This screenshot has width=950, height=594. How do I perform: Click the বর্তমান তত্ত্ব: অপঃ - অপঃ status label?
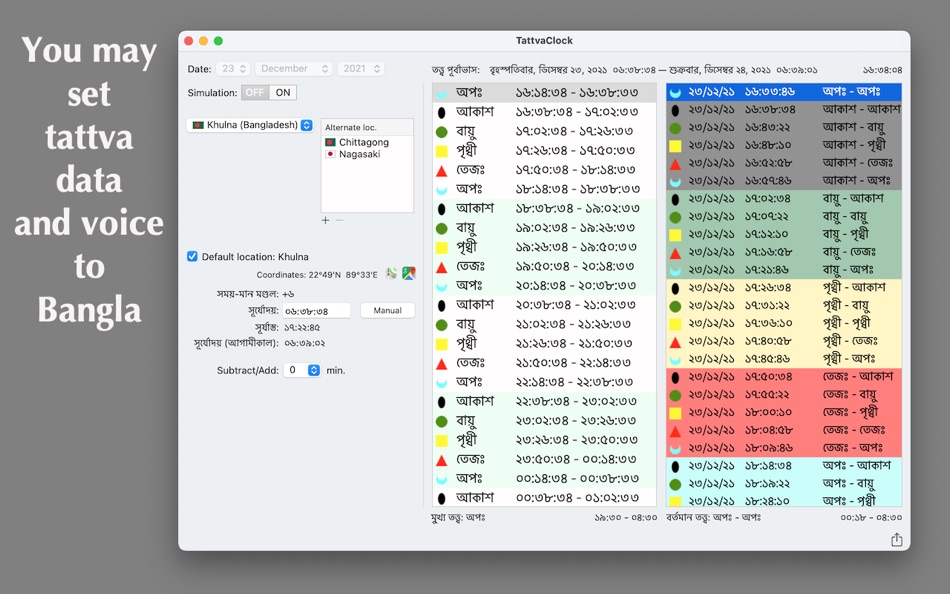713,518
